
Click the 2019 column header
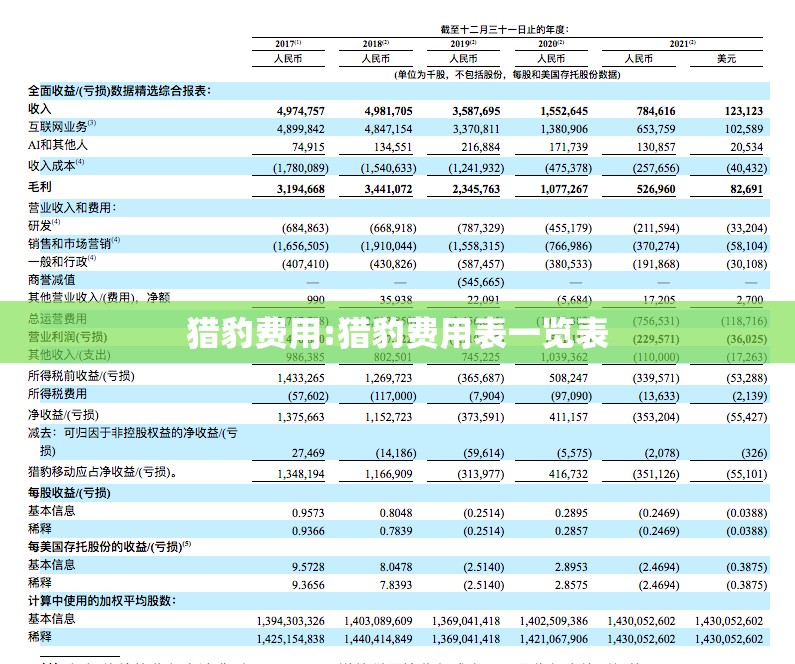pos(463,44)
